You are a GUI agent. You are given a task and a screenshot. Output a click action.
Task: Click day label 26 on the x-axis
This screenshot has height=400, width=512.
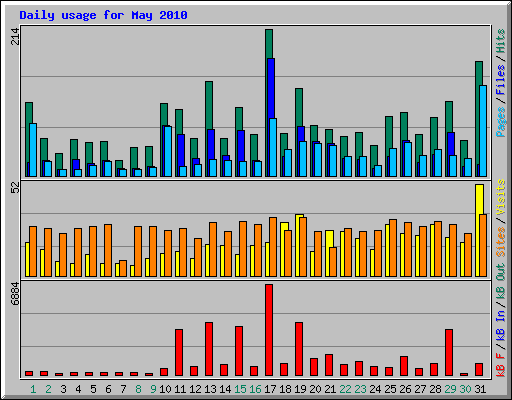pyautogui.click(x=405, y=389)
